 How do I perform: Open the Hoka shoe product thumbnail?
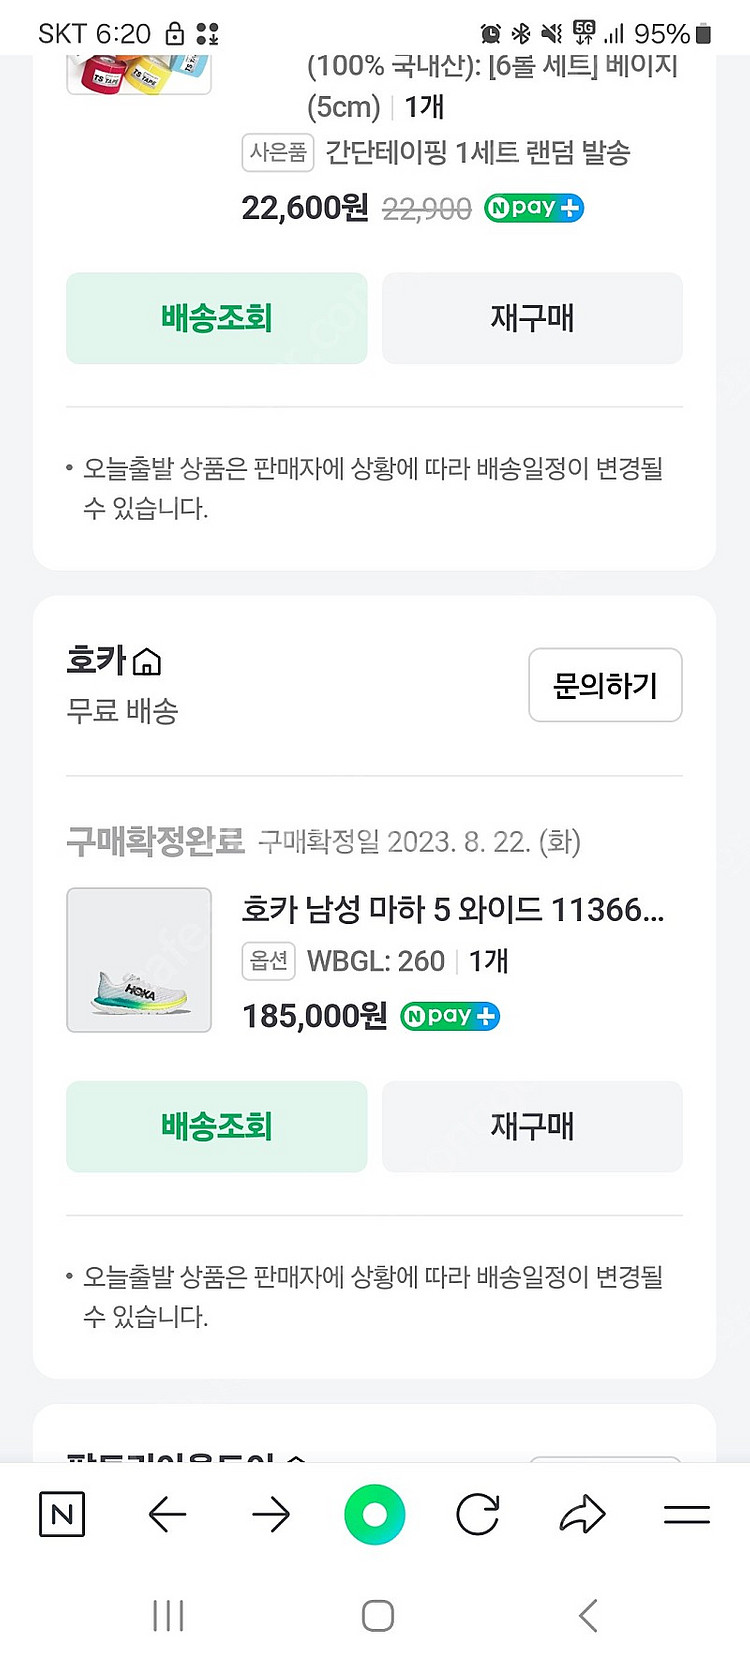tap(139, 960)
